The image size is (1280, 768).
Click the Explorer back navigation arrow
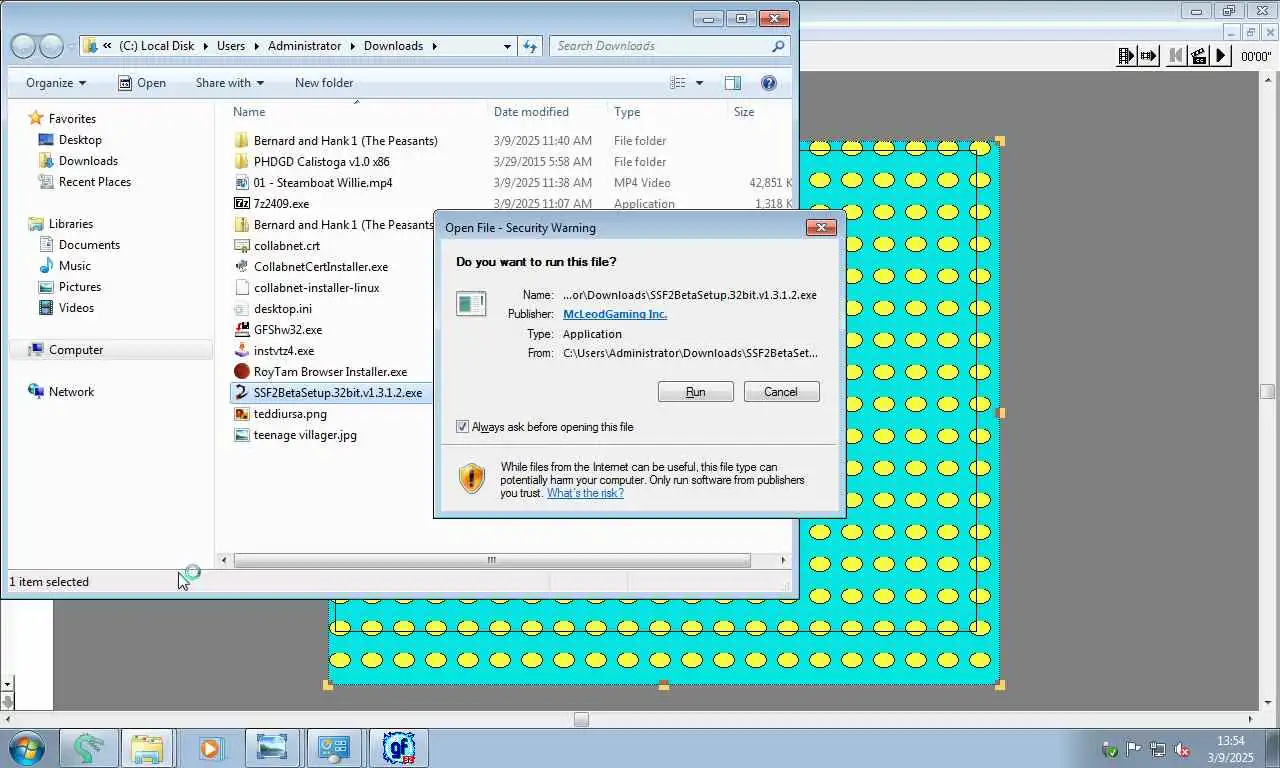tap(23, 46)
